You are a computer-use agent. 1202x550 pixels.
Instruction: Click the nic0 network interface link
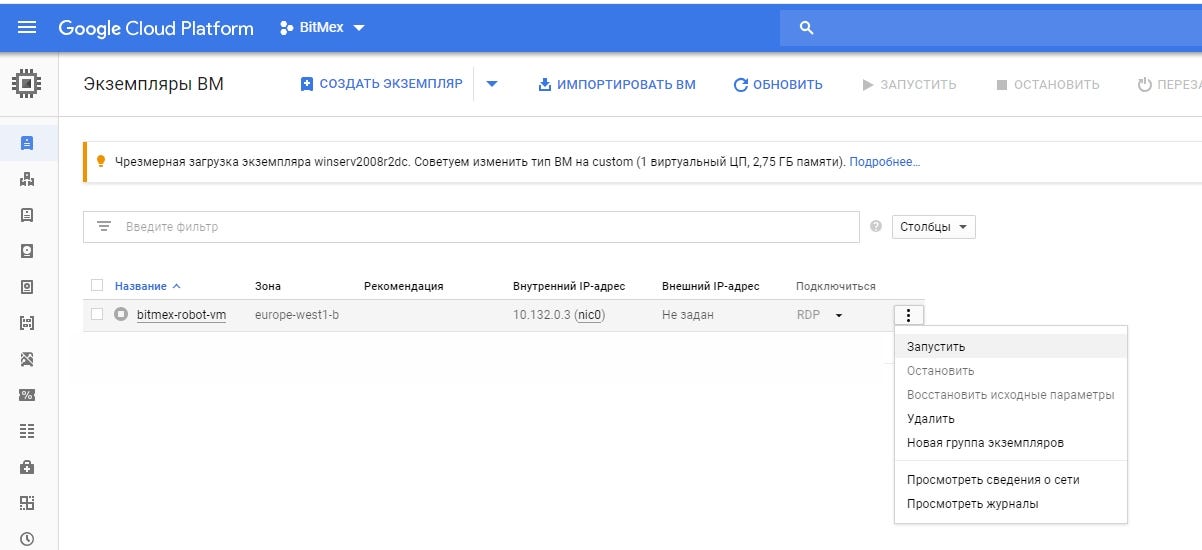[x=590, y=315]
